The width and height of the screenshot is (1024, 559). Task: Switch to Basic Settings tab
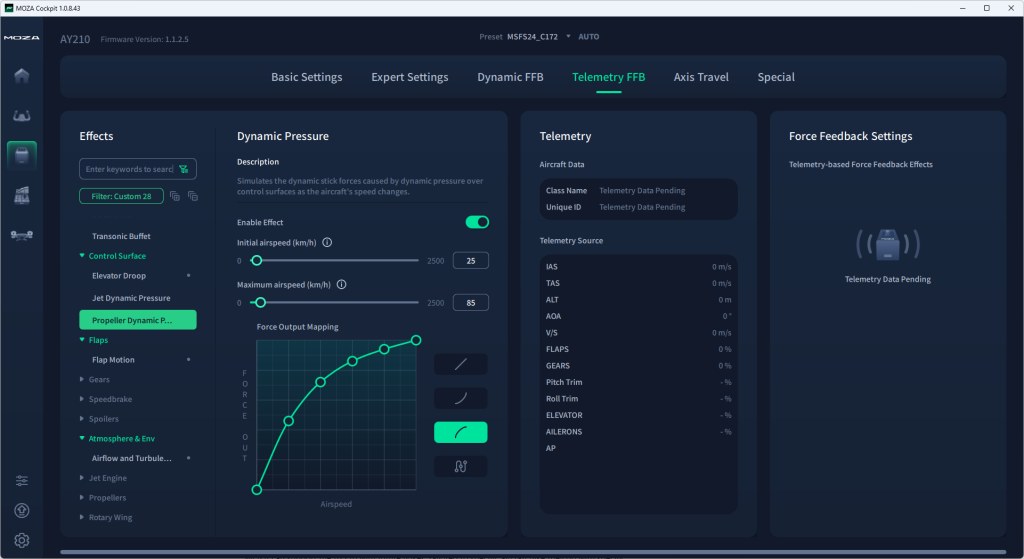(307, 77)
